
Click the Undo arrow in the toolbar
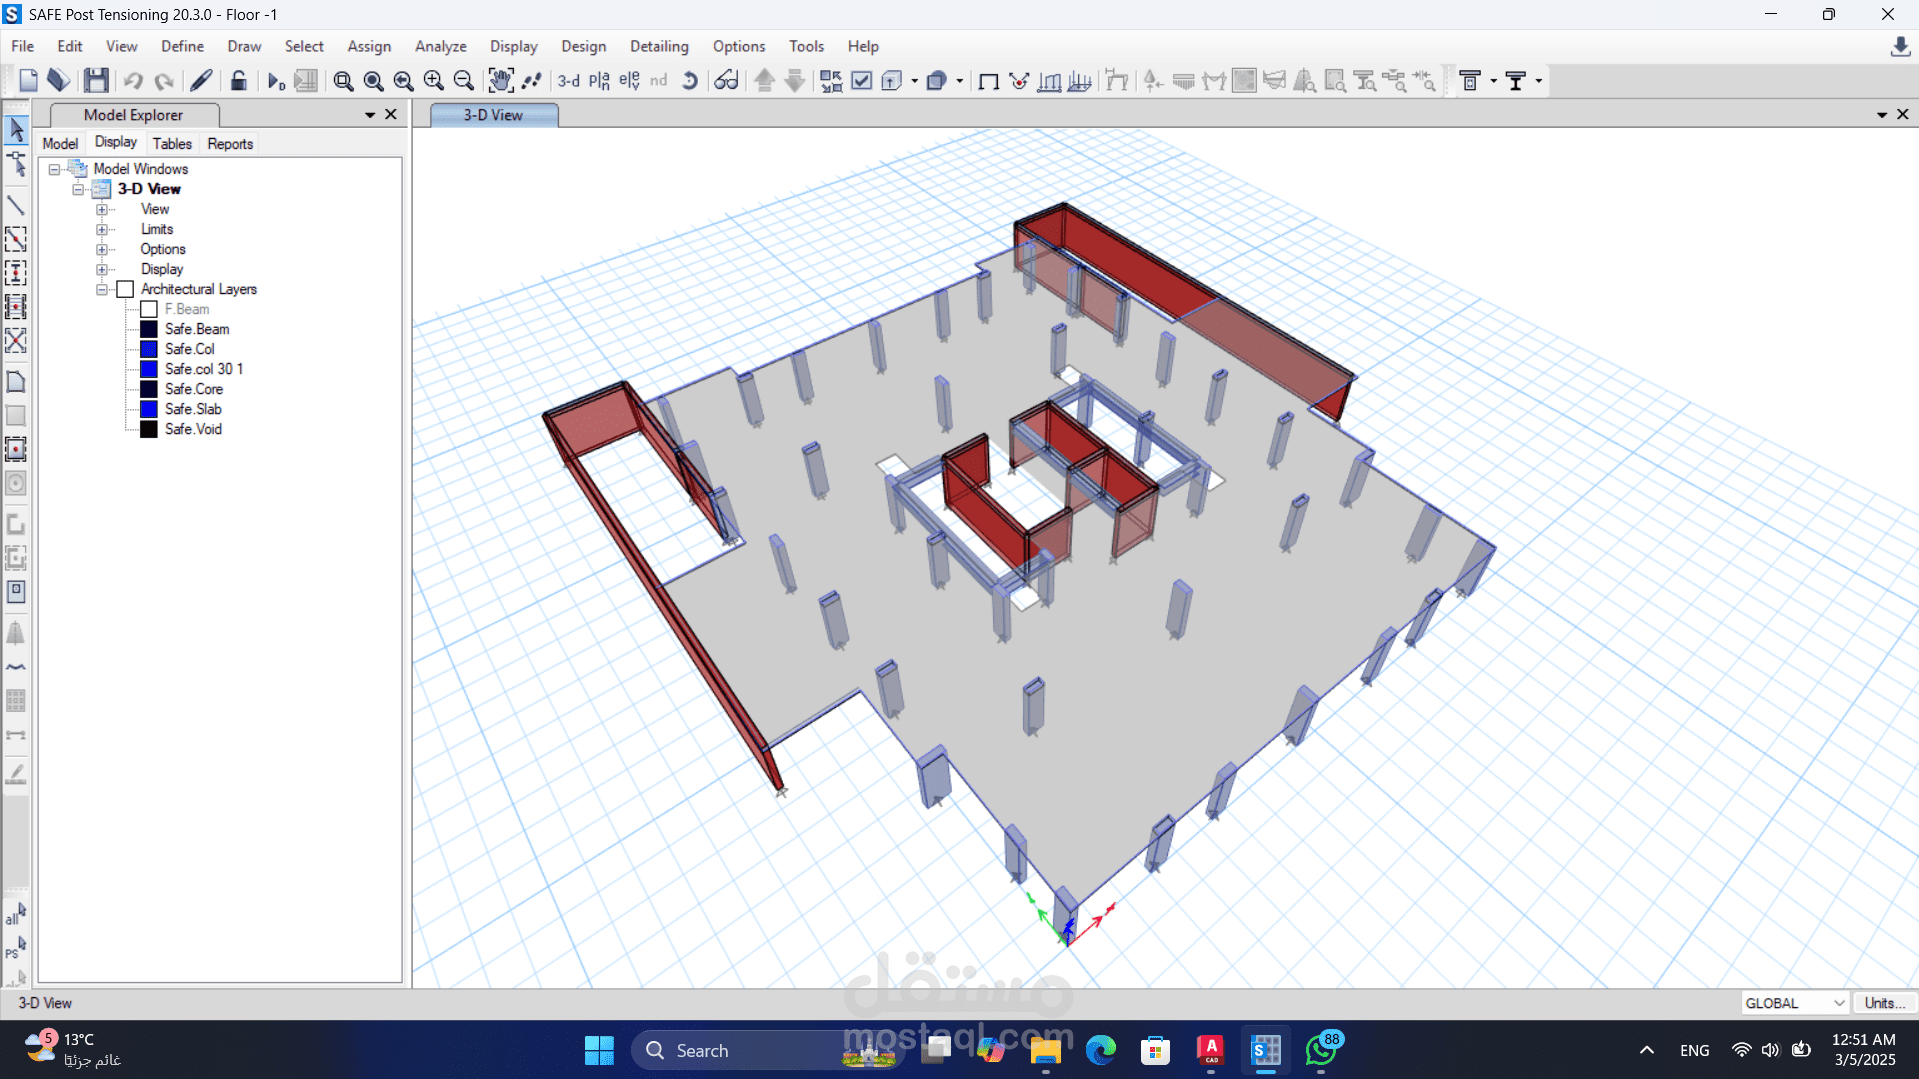pyautogui.click(x=133, y=81)
